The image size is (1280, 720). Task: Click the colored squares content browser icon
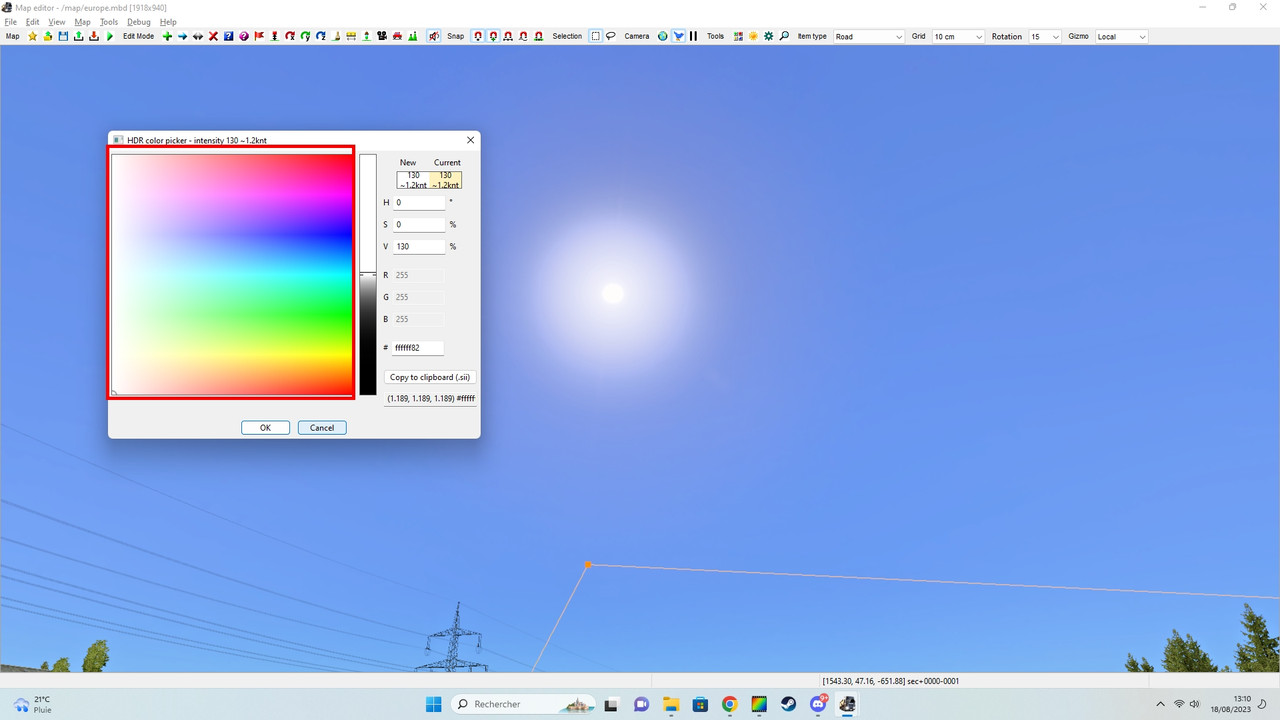pos(738,36)
